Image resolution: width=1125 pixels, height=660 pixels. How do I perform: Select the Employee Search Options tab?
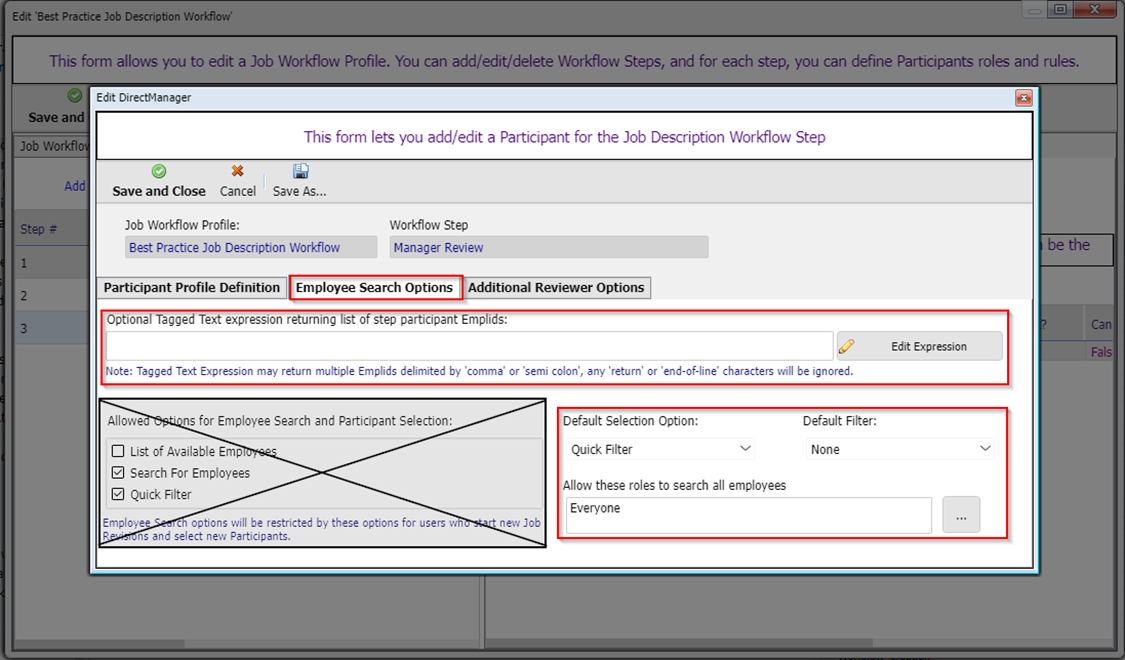click(x=374, y=288)
